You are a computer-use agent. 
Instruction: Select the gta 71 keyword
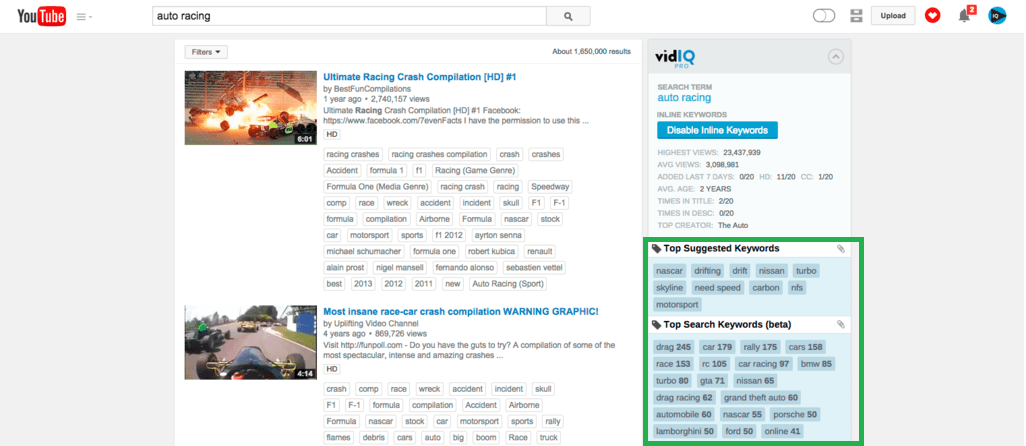[x=711, y=381]
